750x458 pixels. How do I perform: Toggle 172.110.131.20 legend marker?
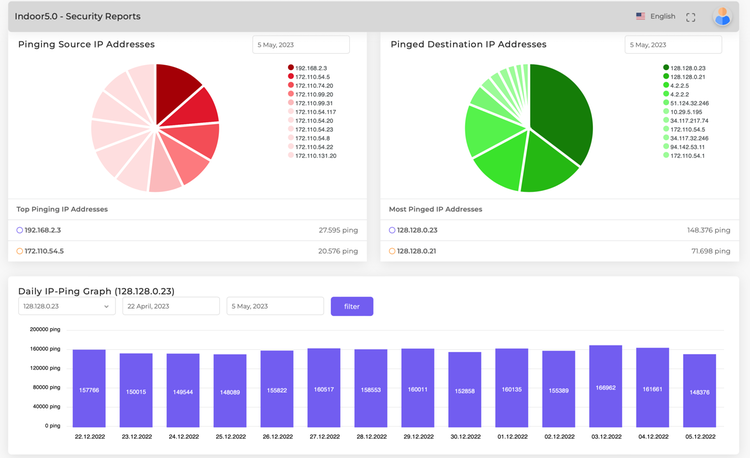pyautogui.click(x=291, y=155)
